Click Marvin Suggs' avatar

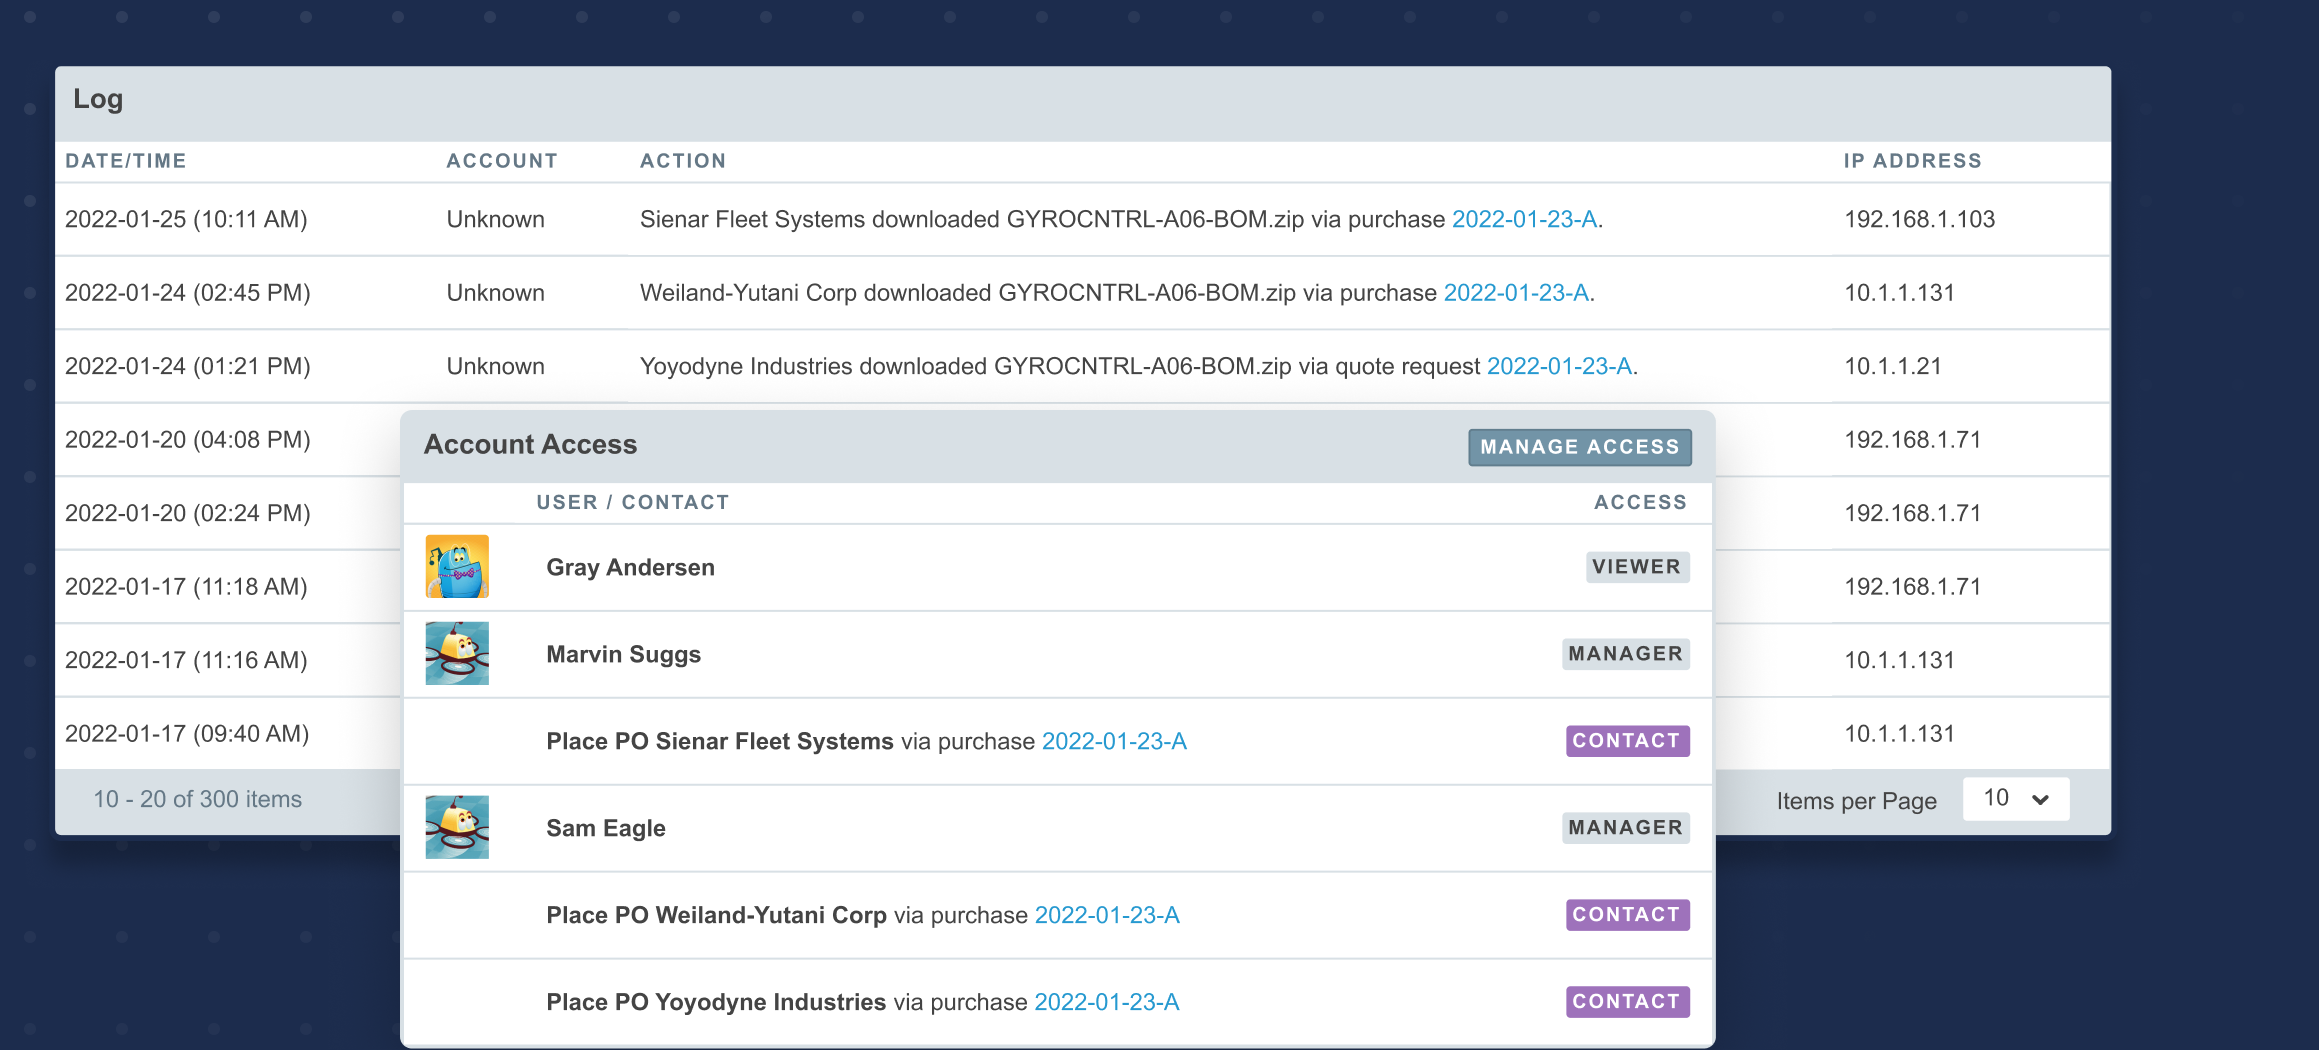[457, 654]
